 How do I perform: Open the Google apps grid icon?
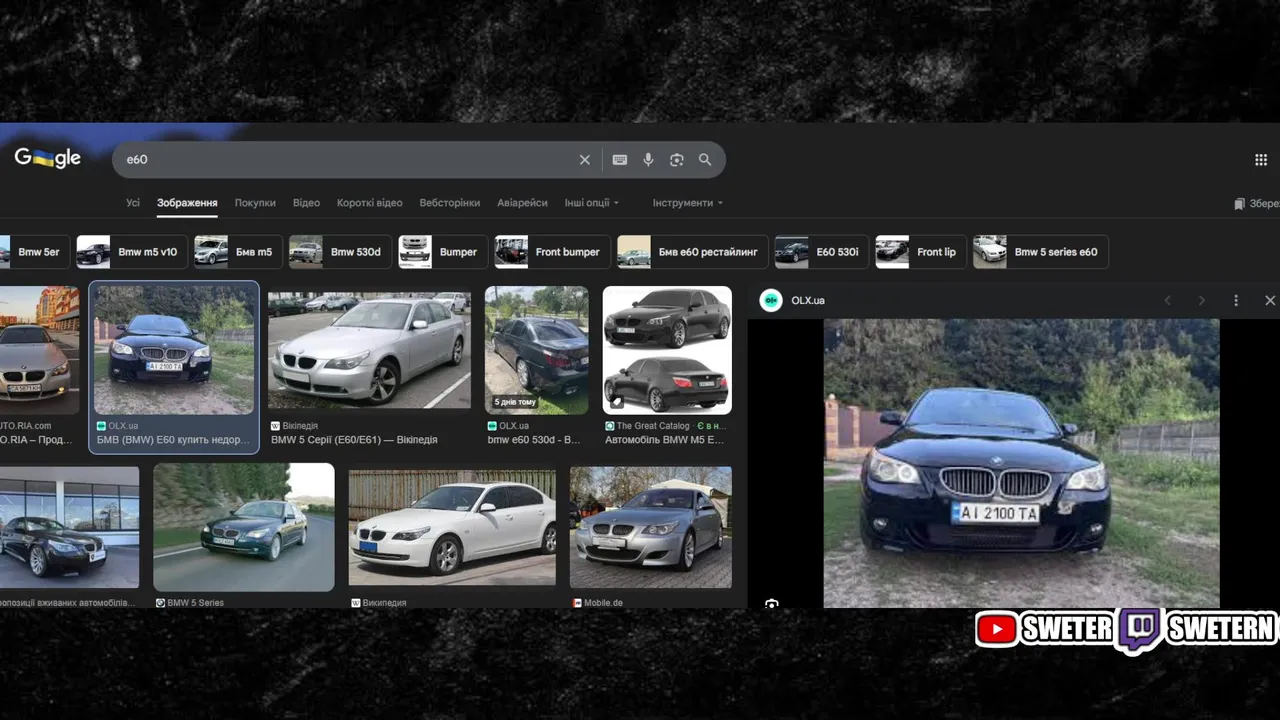coord(1261,160)
